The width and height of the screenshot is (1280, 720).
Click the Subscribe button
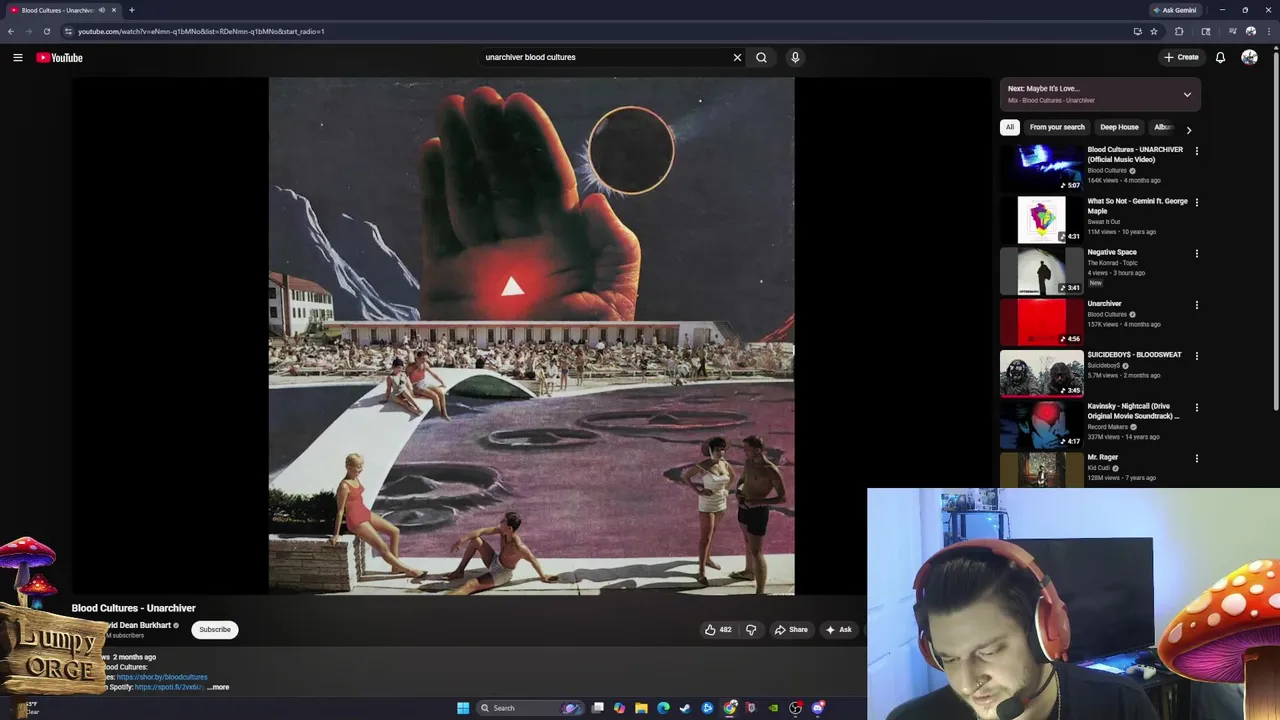(x=214, y=630)
